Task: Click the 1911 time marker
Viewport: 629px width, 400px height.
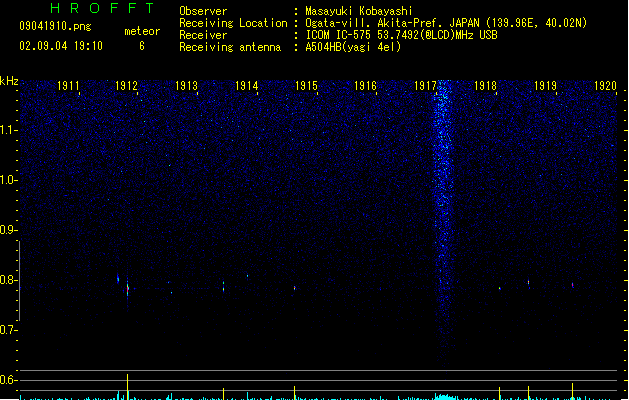Action: point(68,86)
